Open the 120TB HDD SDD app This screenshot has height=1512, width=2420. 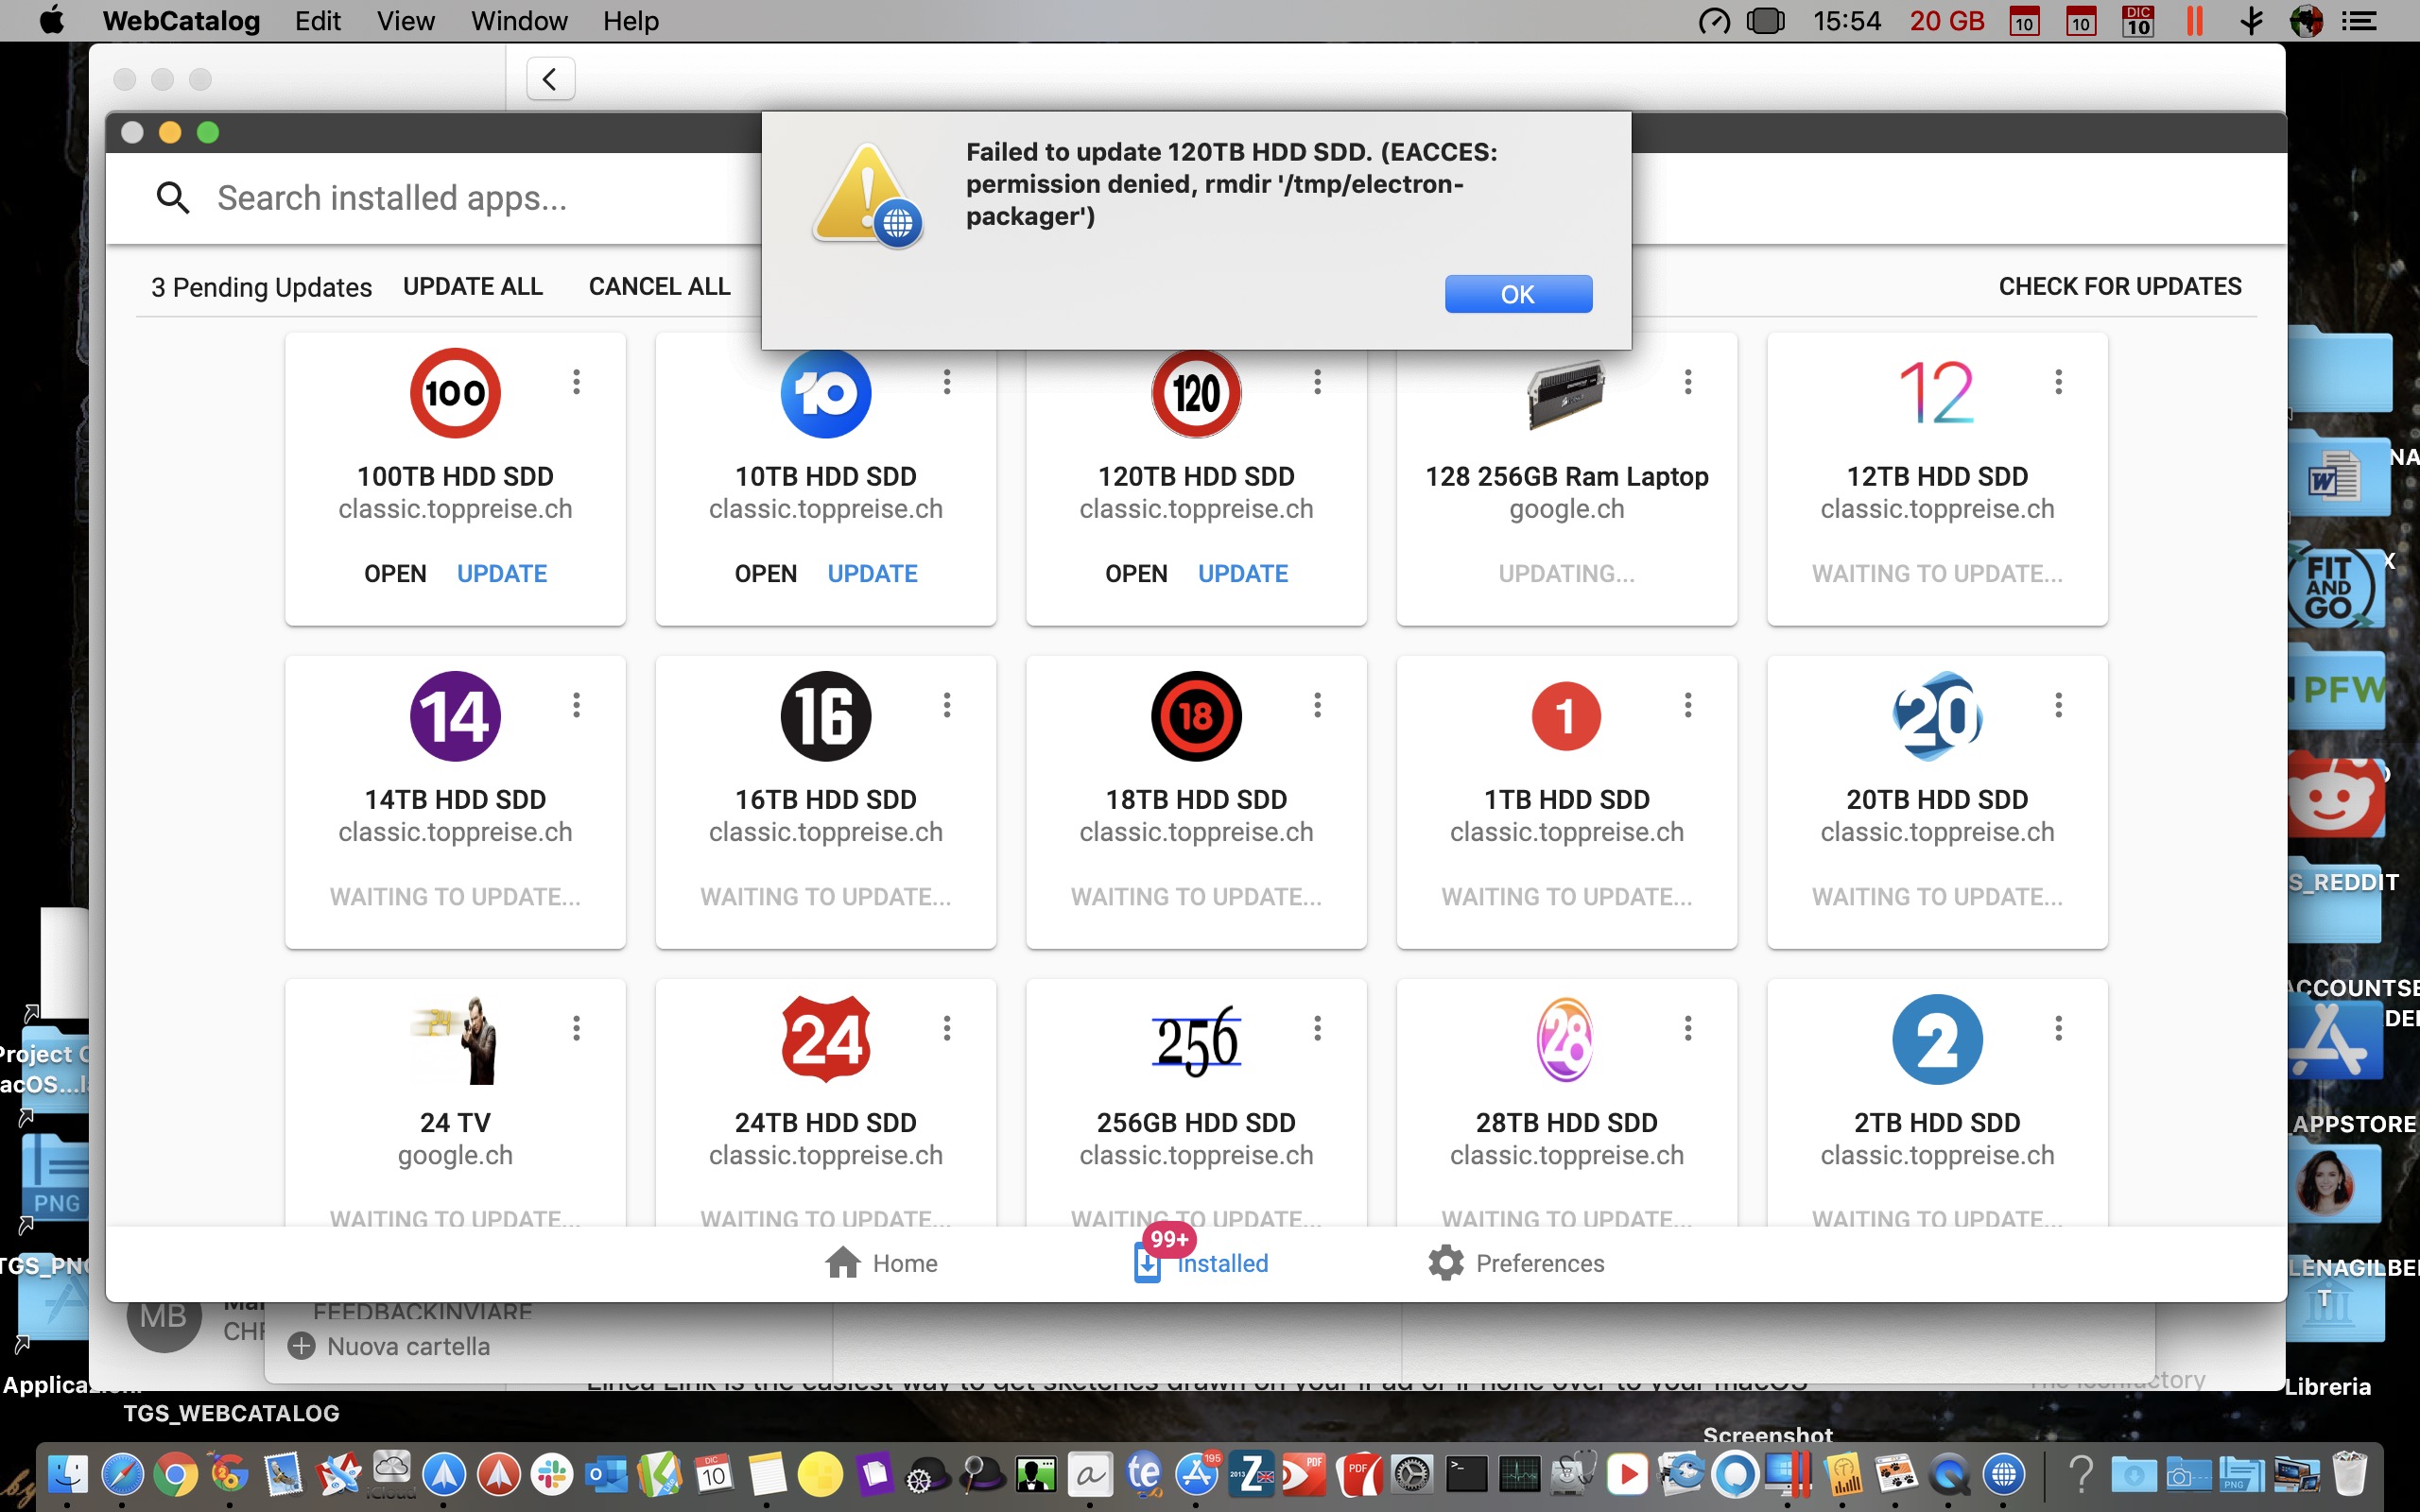click(1136, 573)
